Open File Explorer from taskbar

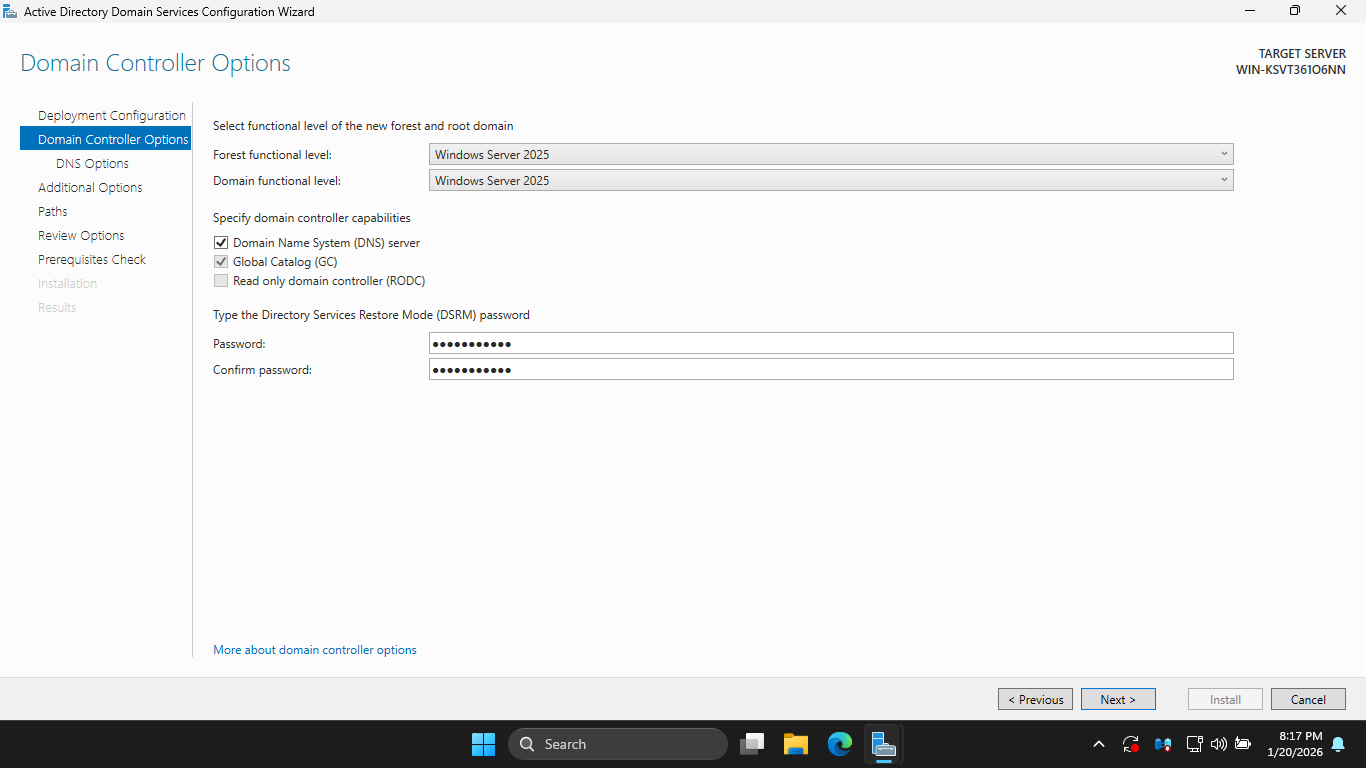coord(795,744)
